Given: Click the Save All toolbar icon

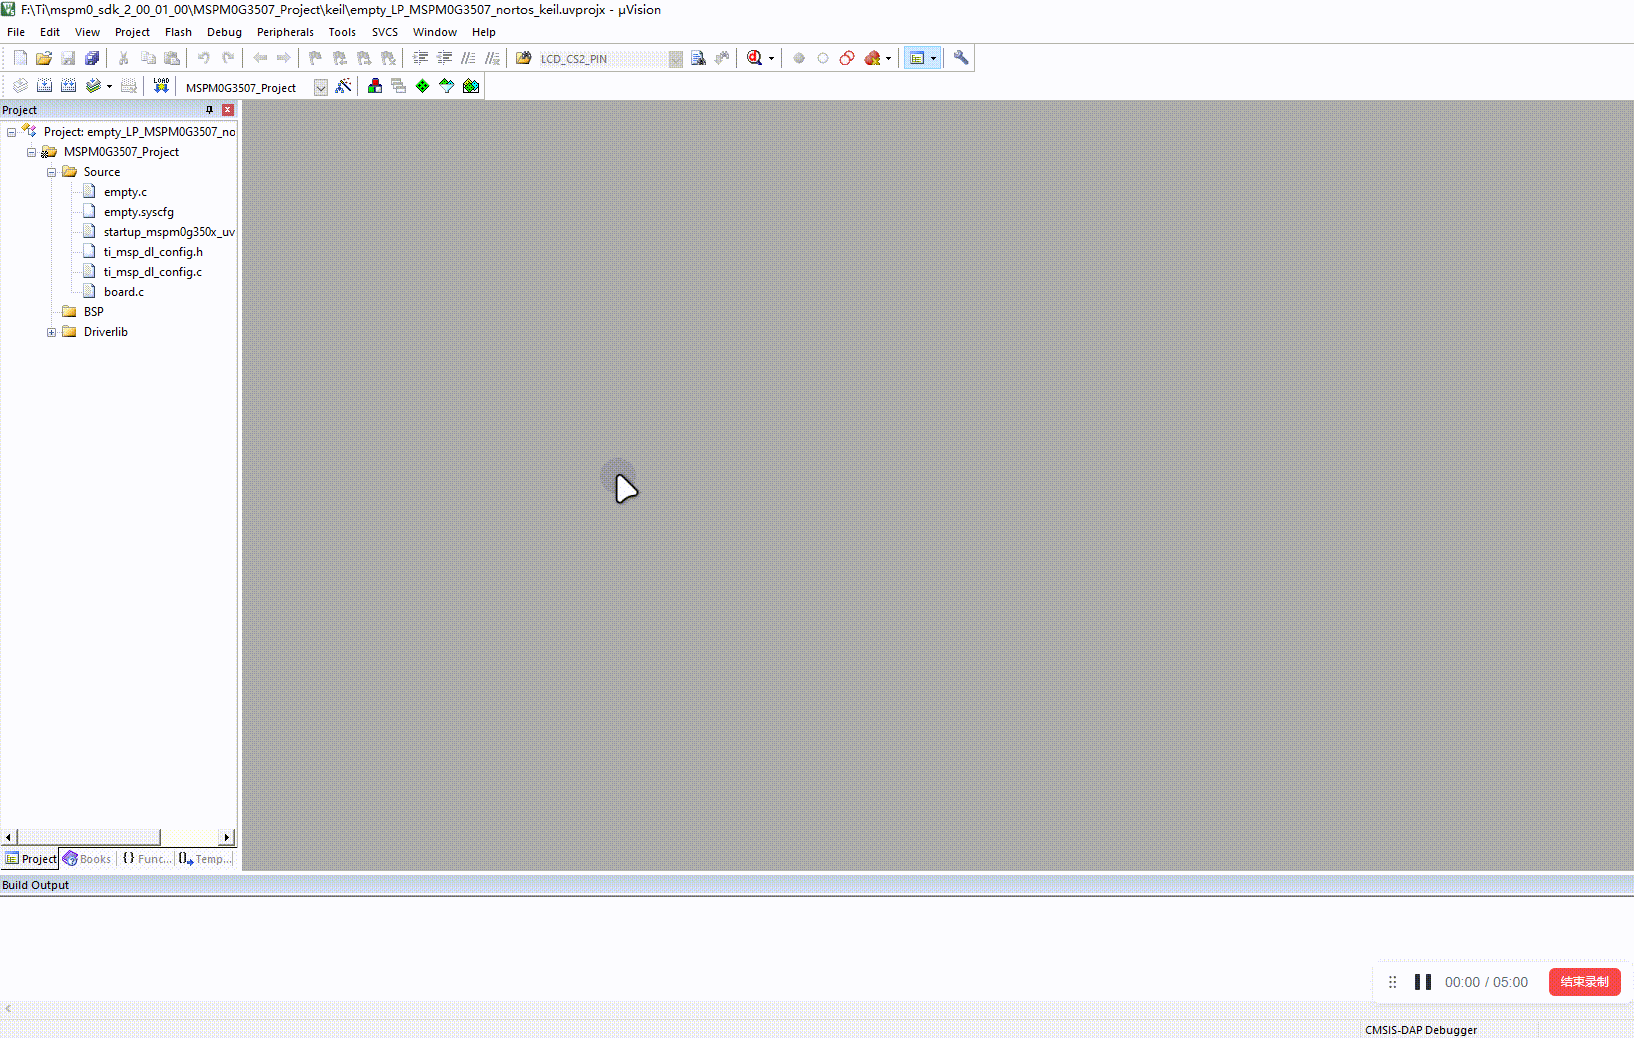Looking at the screenshot, I should click(x=92, y=58).
